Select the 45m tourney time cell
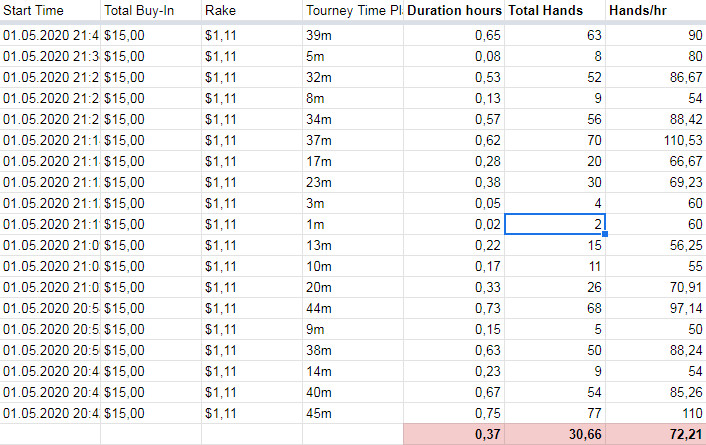 point(354,412)
